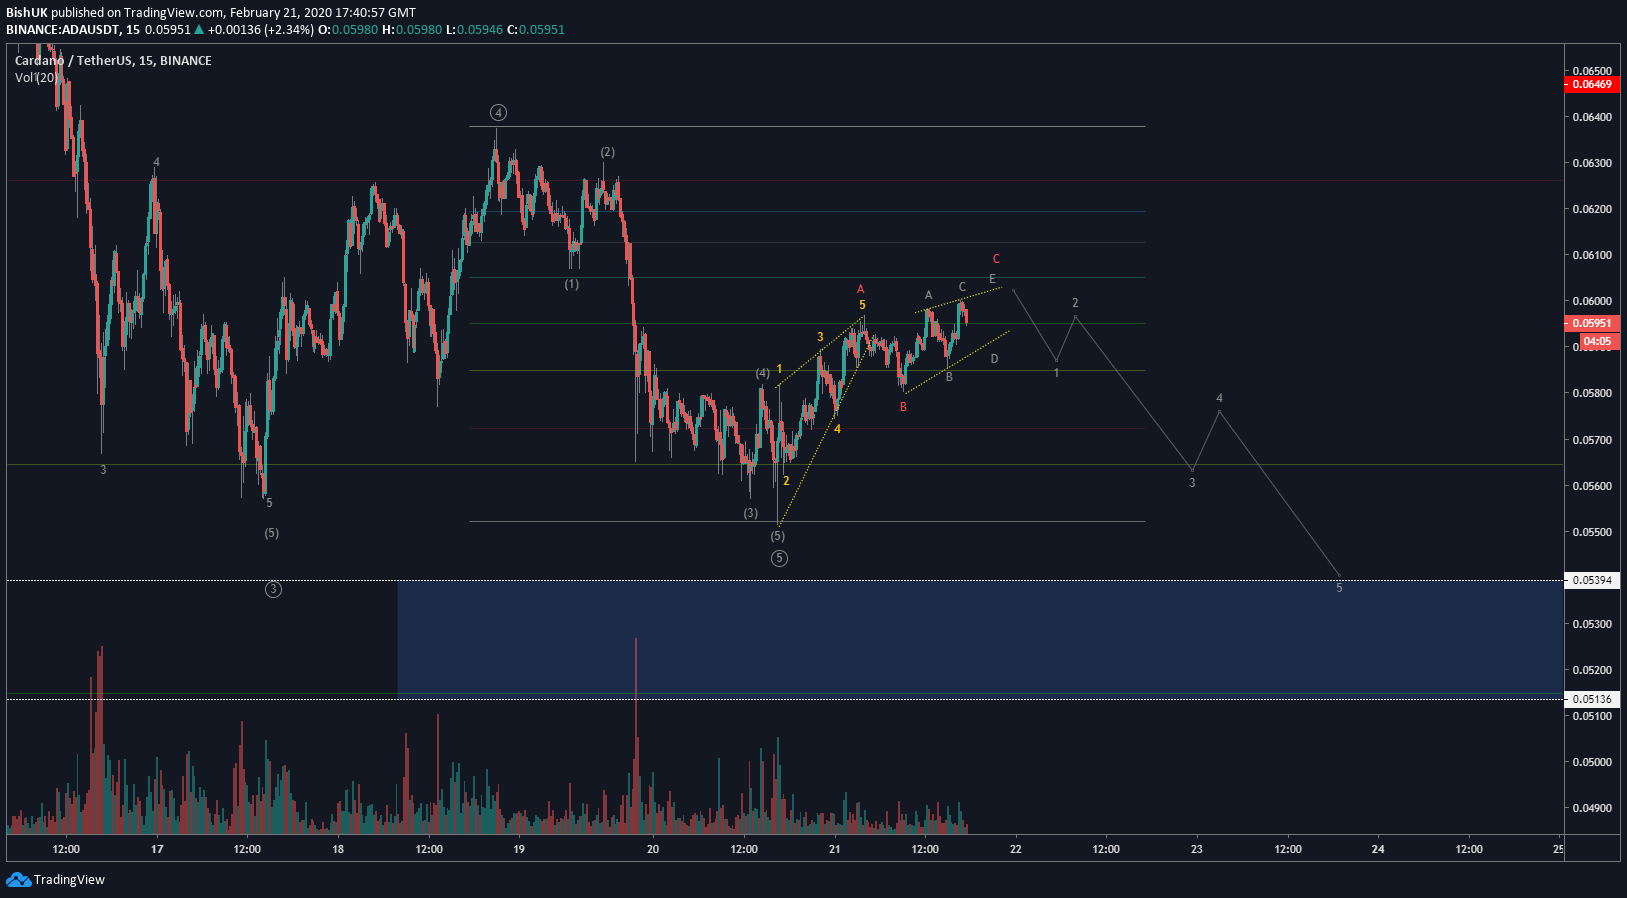Click the date 18 on time axis
This screenshot has height=898, width=1627.
pos(338,849)
